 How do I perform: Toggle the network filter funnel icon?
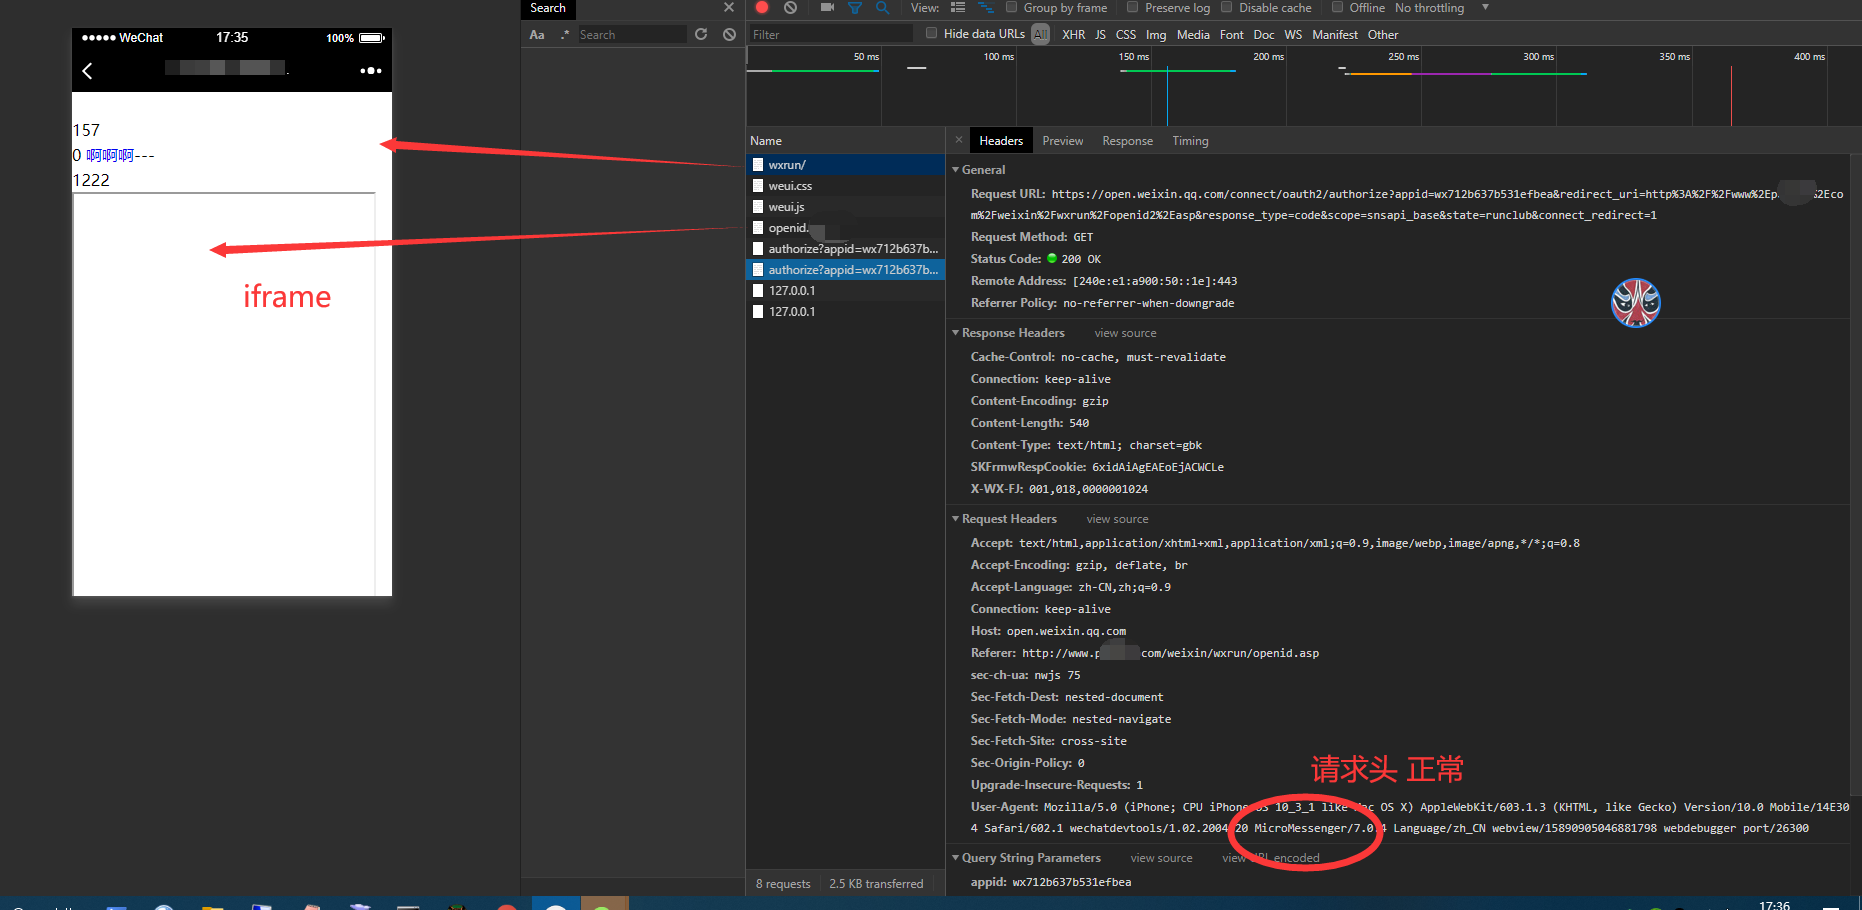pos(855,7)
